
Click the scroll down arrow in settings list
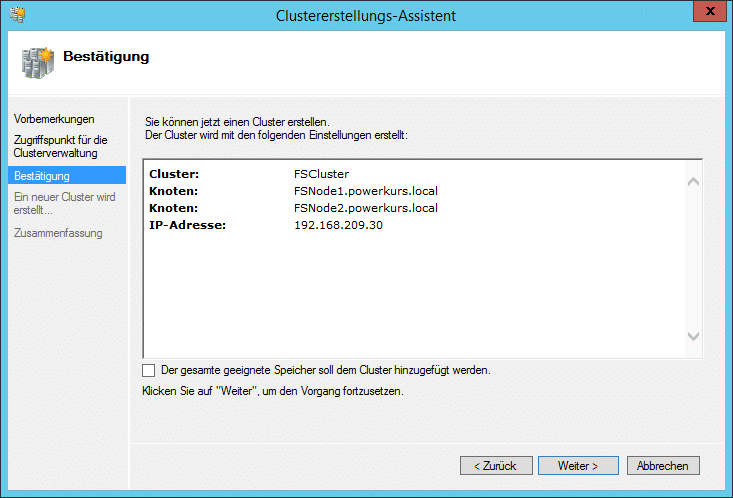693,336
